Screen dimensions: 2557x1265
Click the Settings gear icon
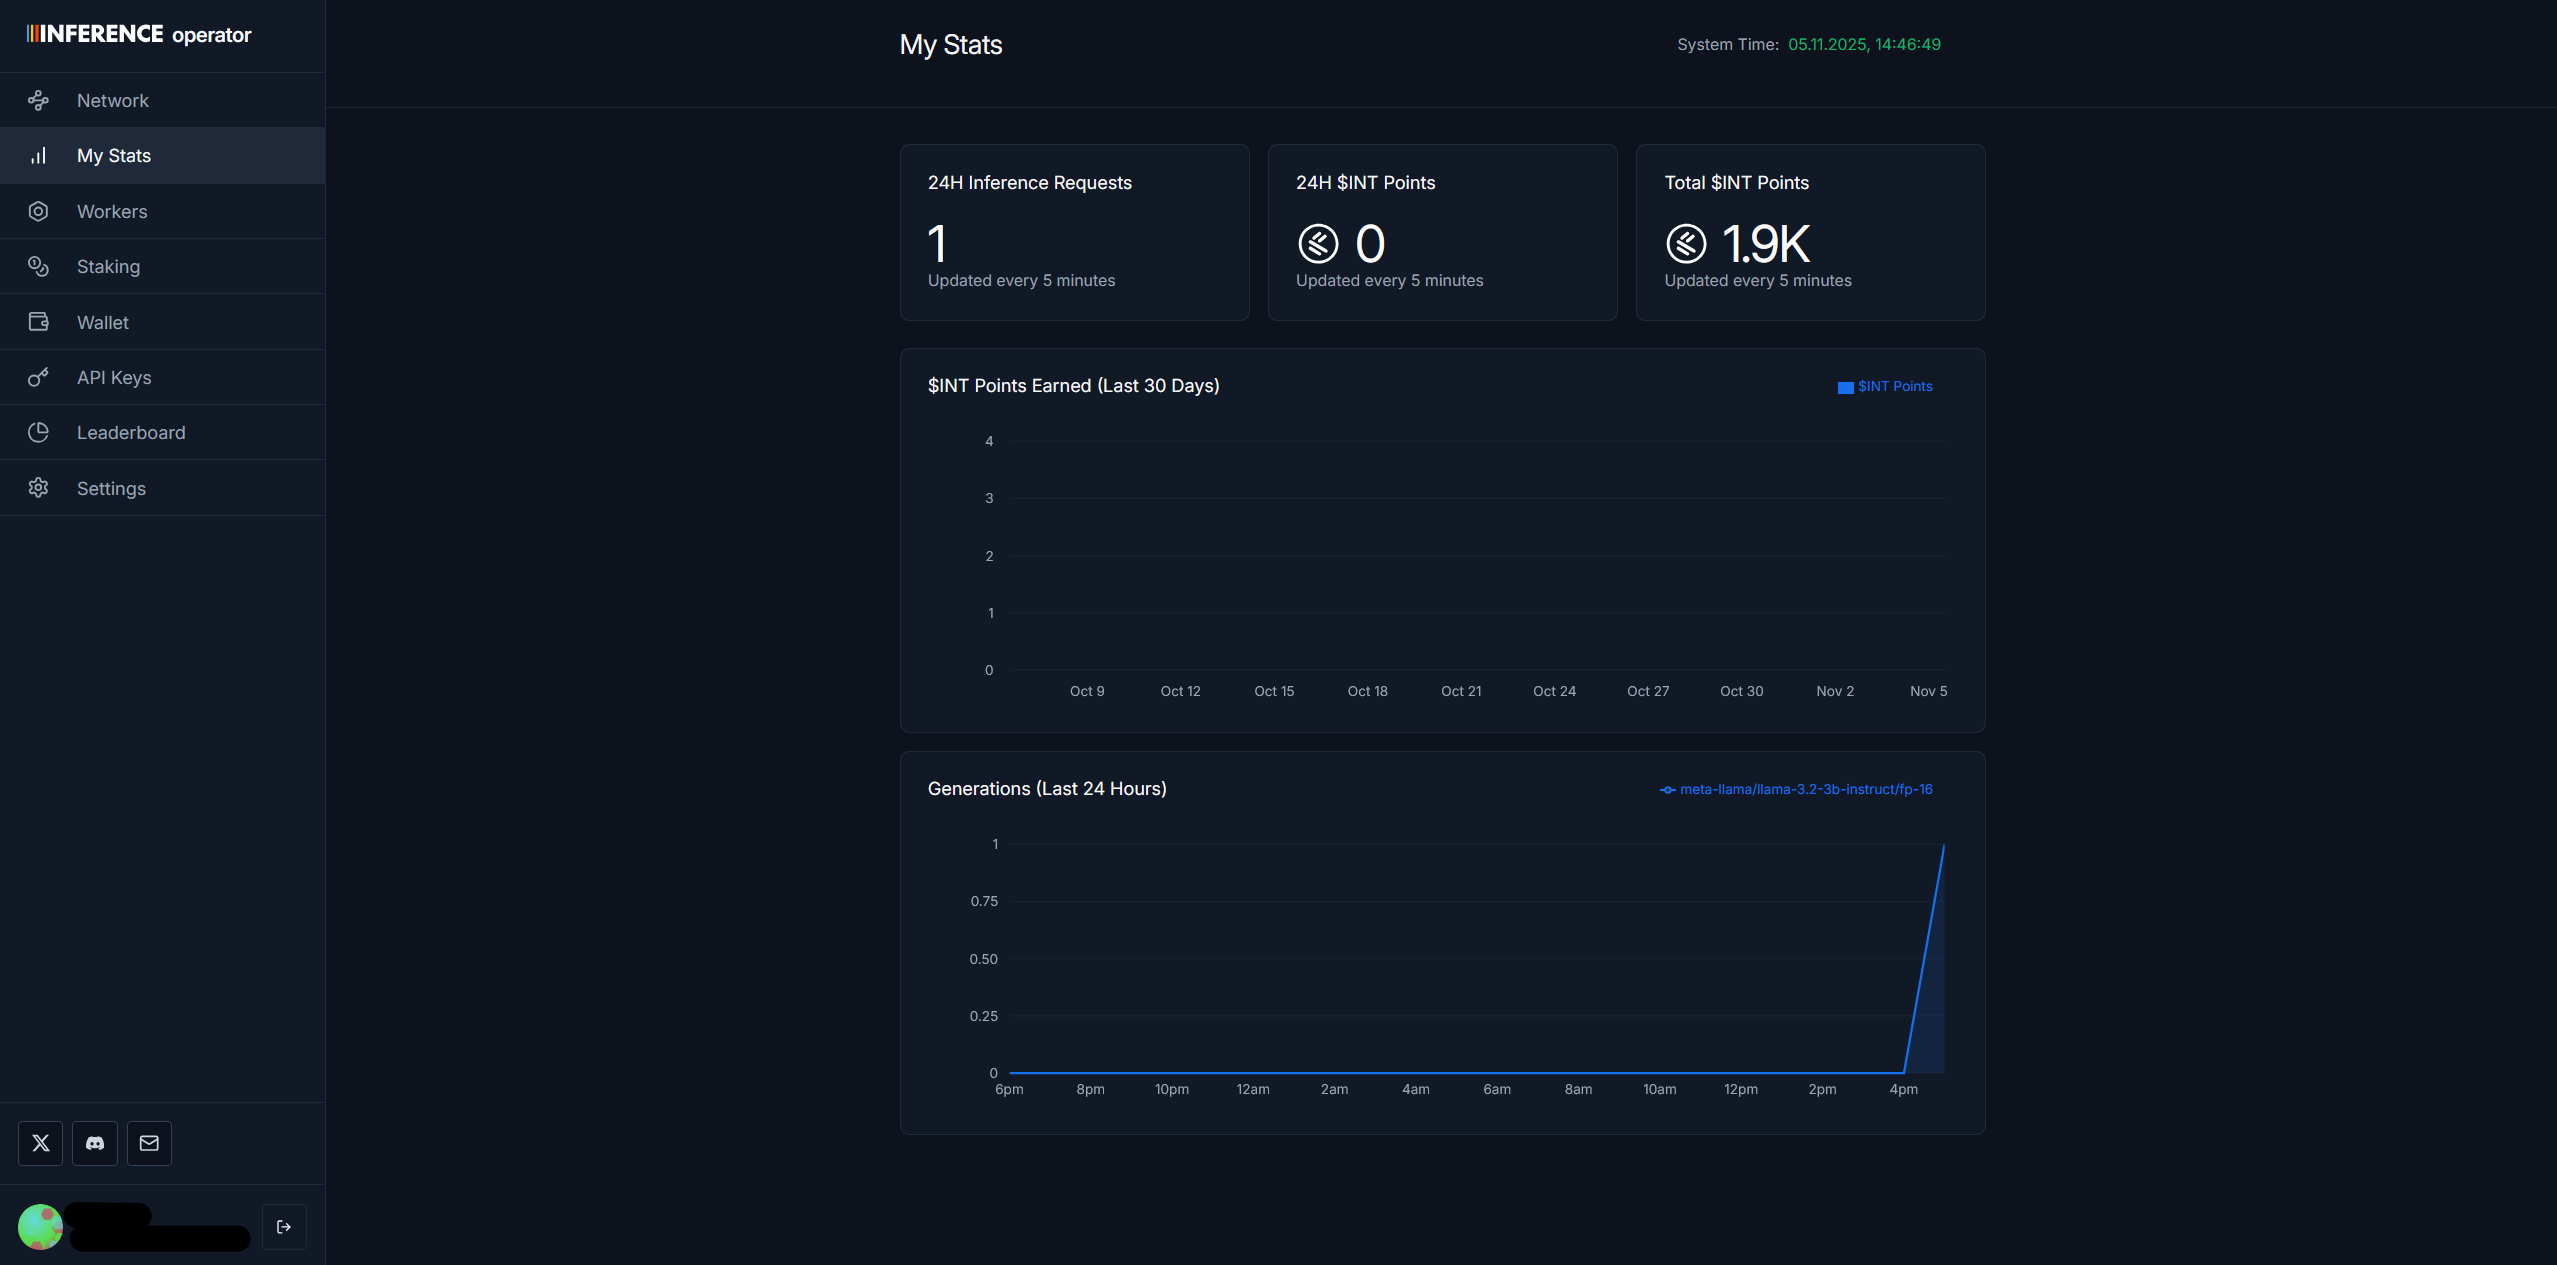[38, 488]
